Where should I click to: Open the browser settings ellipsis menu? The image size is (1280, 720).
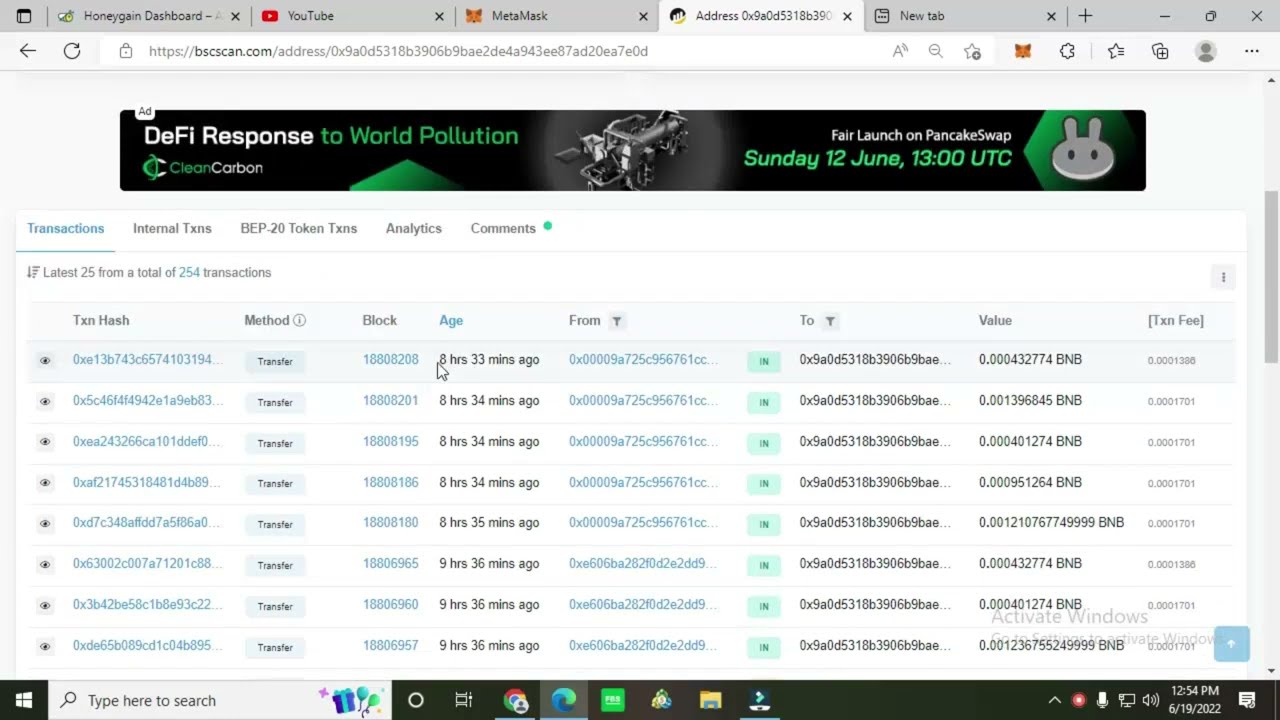click(1252, 51)
